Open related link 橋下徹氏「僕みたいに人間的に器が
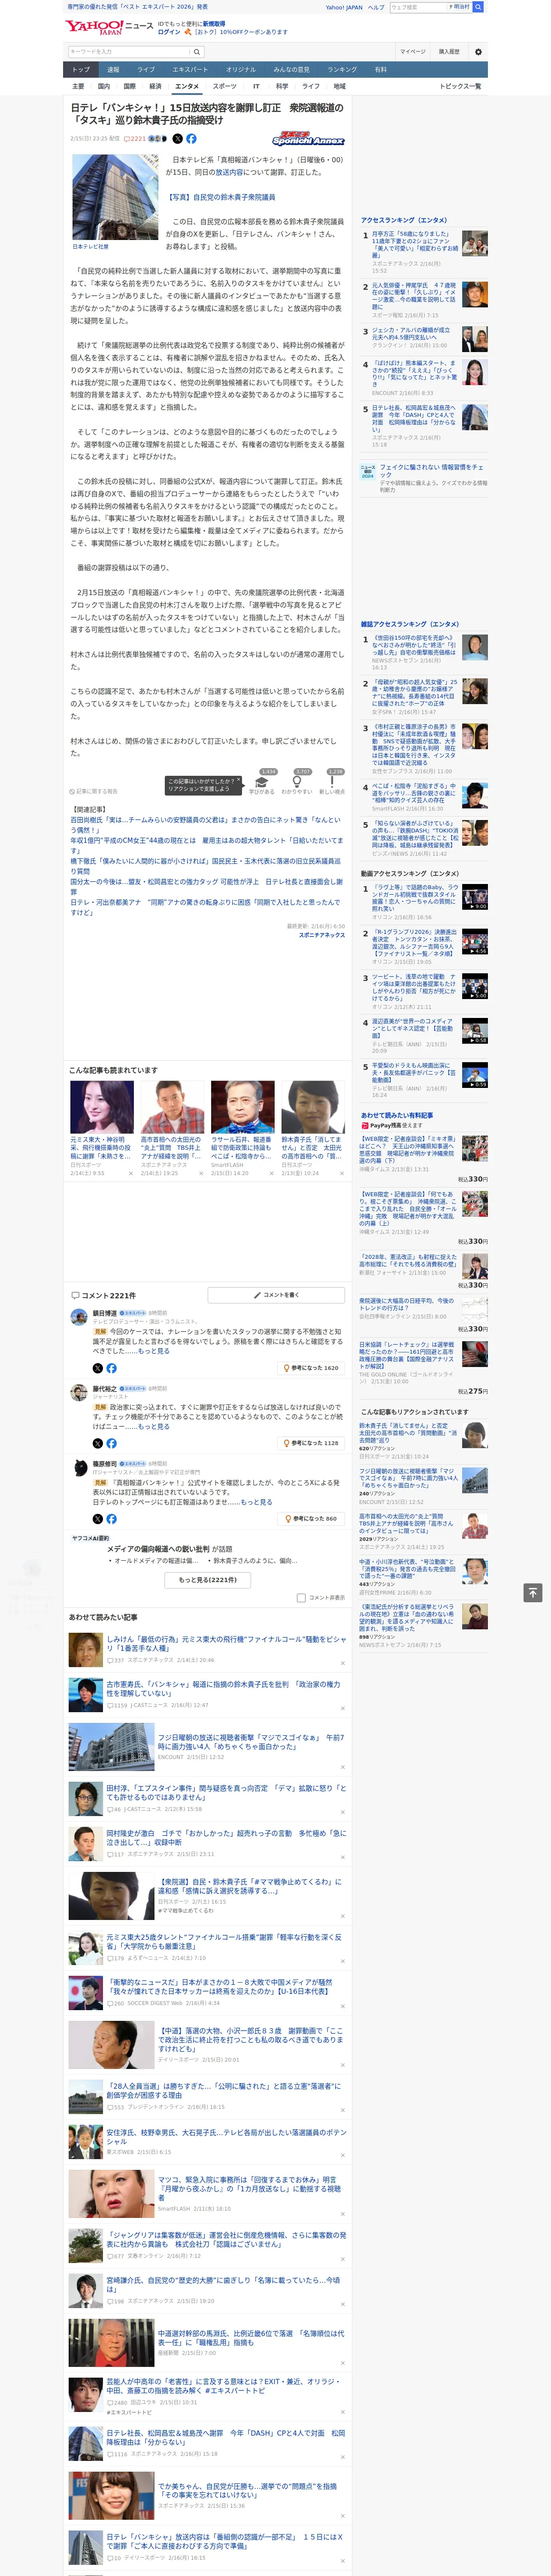Screen dimensions: 551x2576 click(x=205, y=866)
